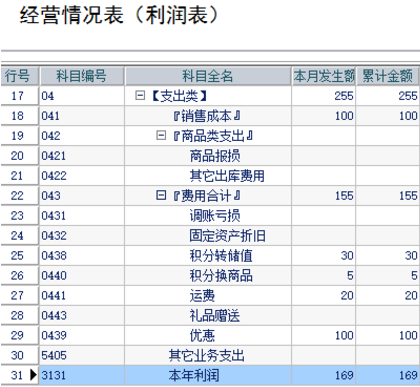420x387 pixels.
Task: Click the 本月发生额 column header
Action: point(324,76)
